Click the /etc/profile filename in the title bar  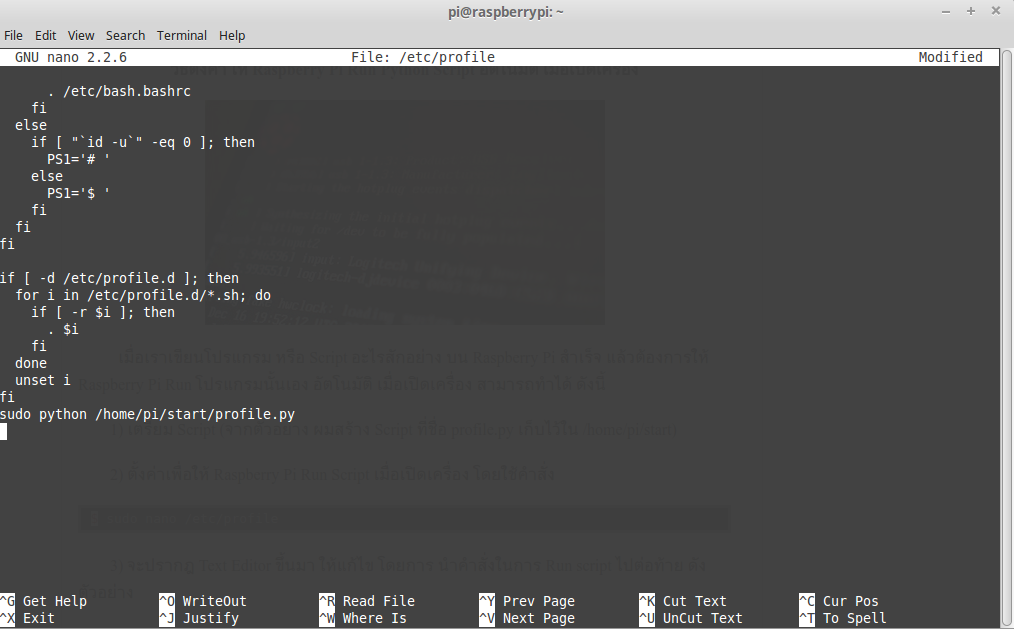[451, 57]
